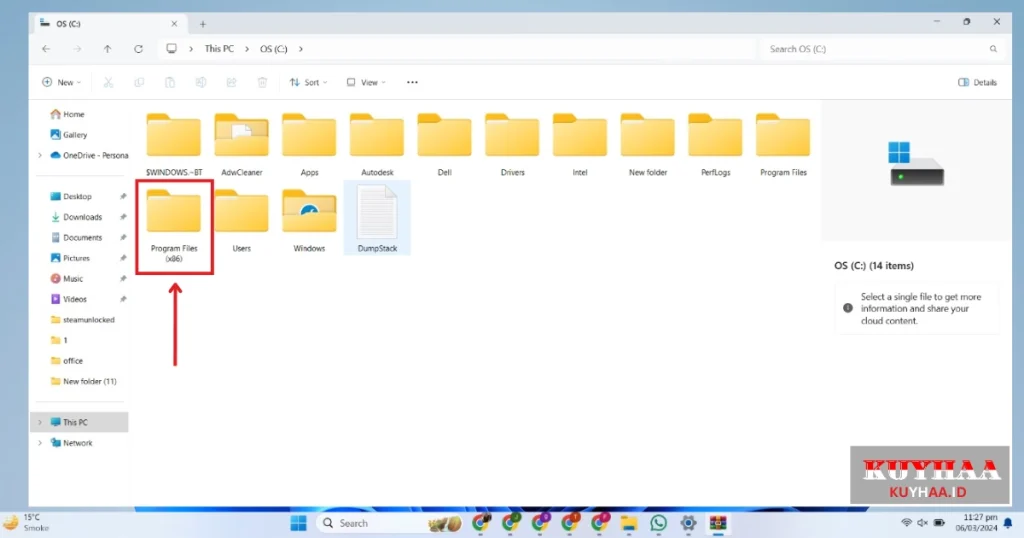The width and height of the screenshot is (1024, 538).
Task: Open the Windows Start menu
Action: point(298,523)
